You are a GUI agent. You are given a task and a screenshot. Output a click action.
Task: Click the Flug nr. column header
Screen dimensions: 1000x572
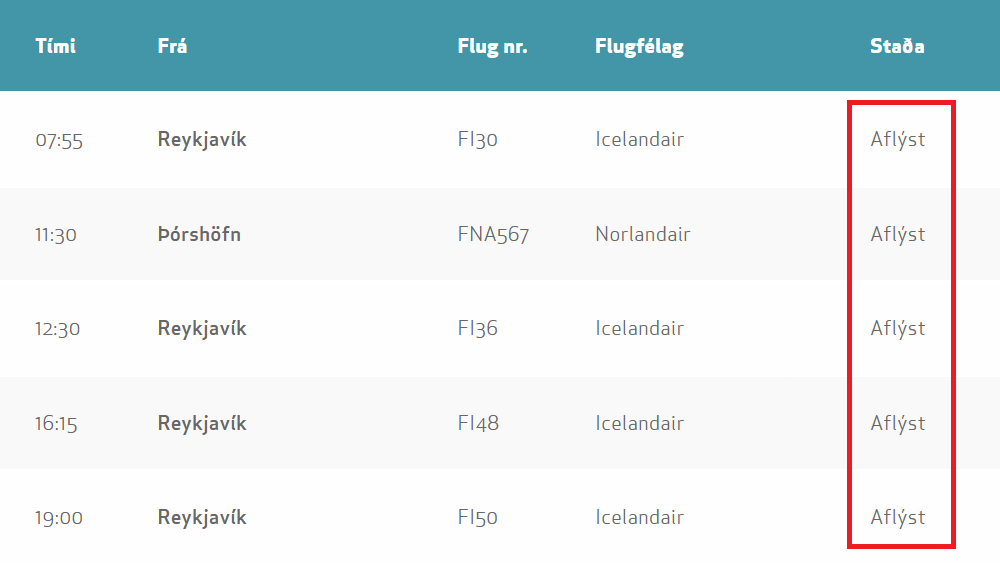tap(492, 47)
